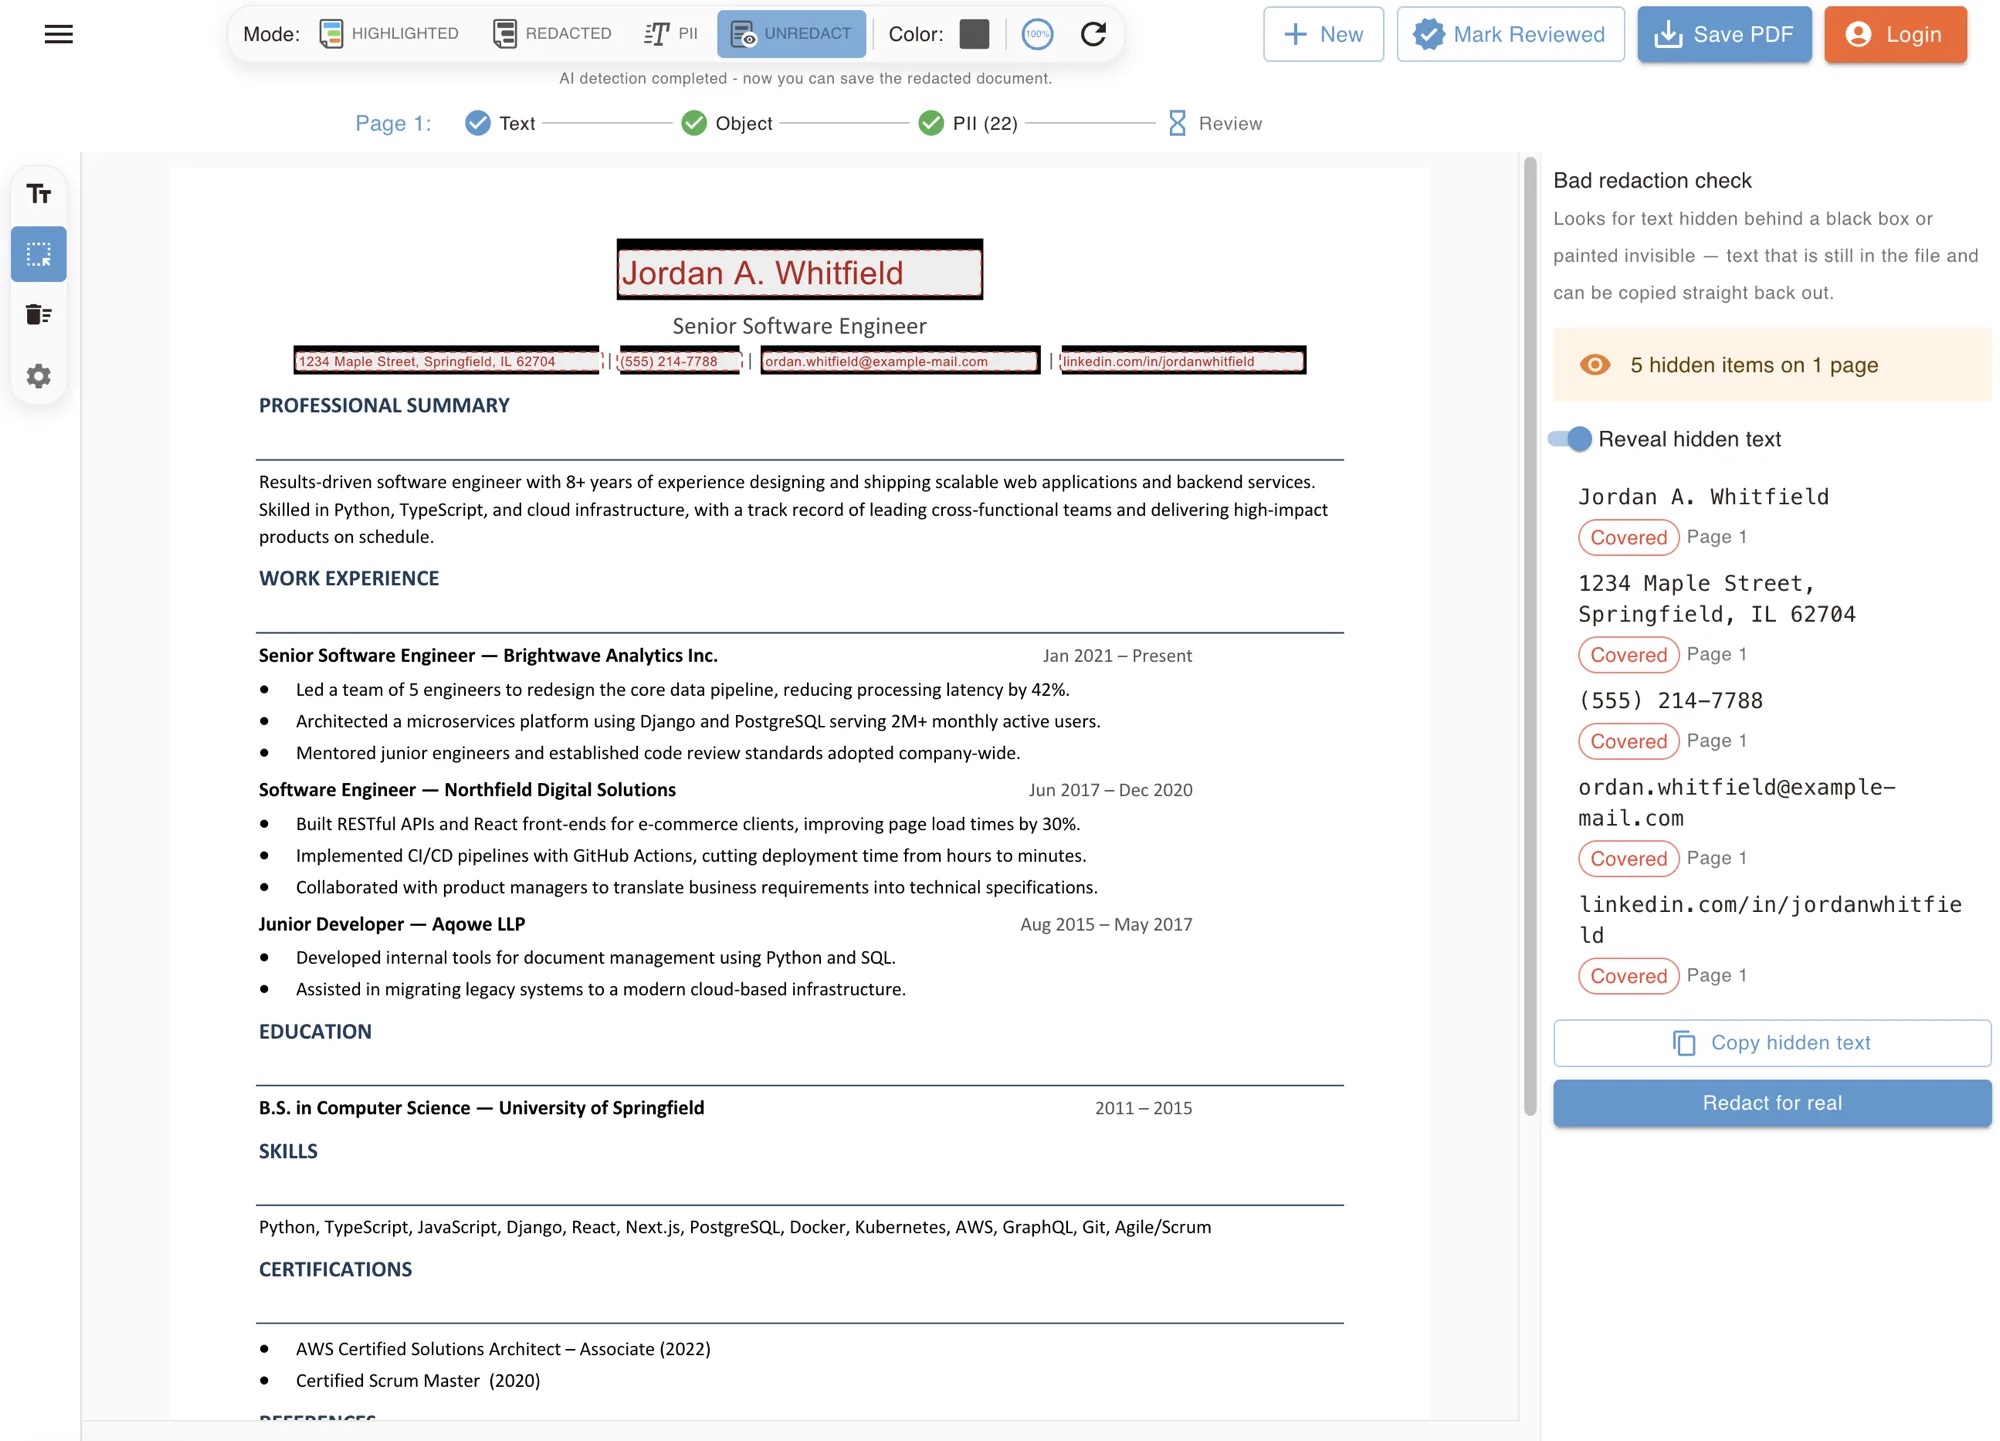Image resolution: width=2000 pixels, height=1441 pixels.
Task: Click the Text step in page progress
Action: (x=500, y=123)
